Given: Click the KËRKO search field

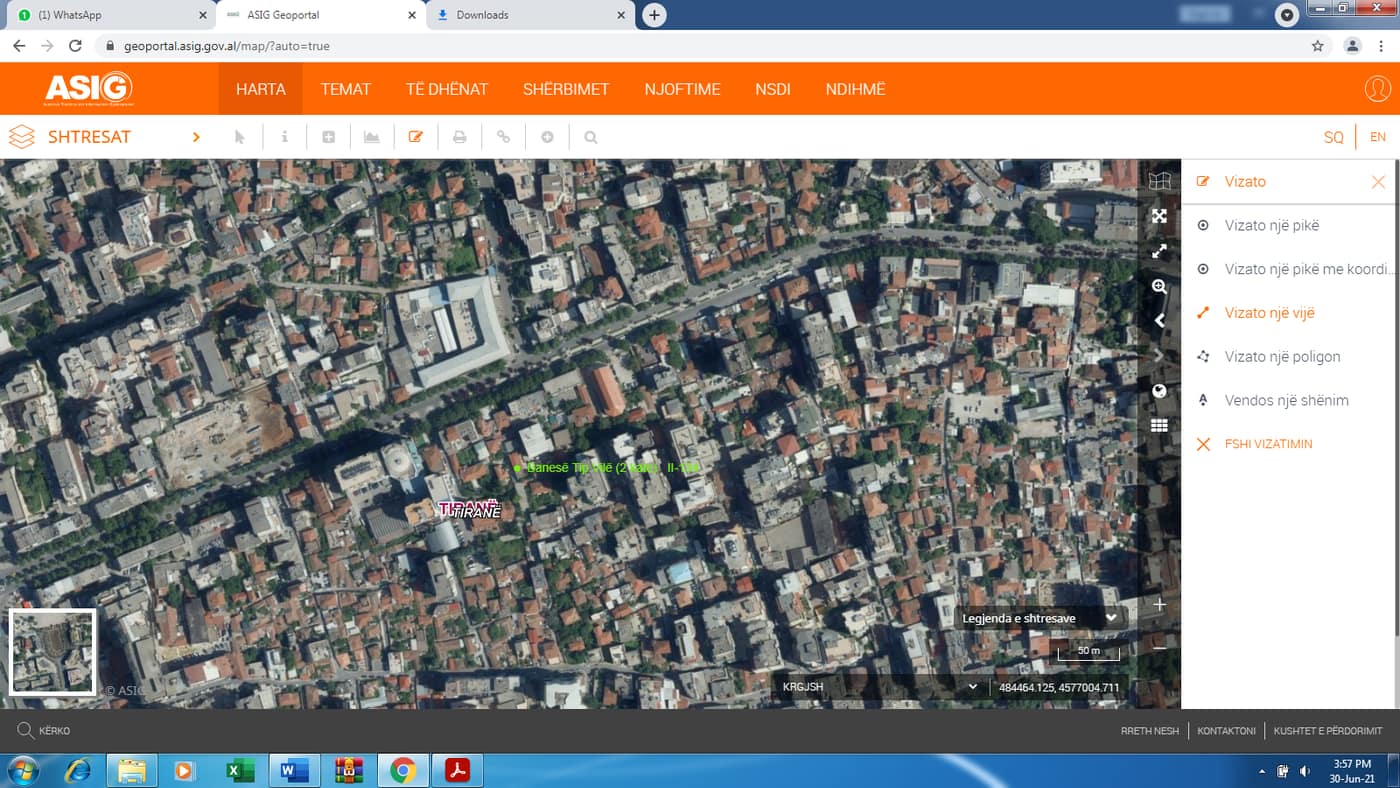Looking at the screenshot, I should (55, 731).
